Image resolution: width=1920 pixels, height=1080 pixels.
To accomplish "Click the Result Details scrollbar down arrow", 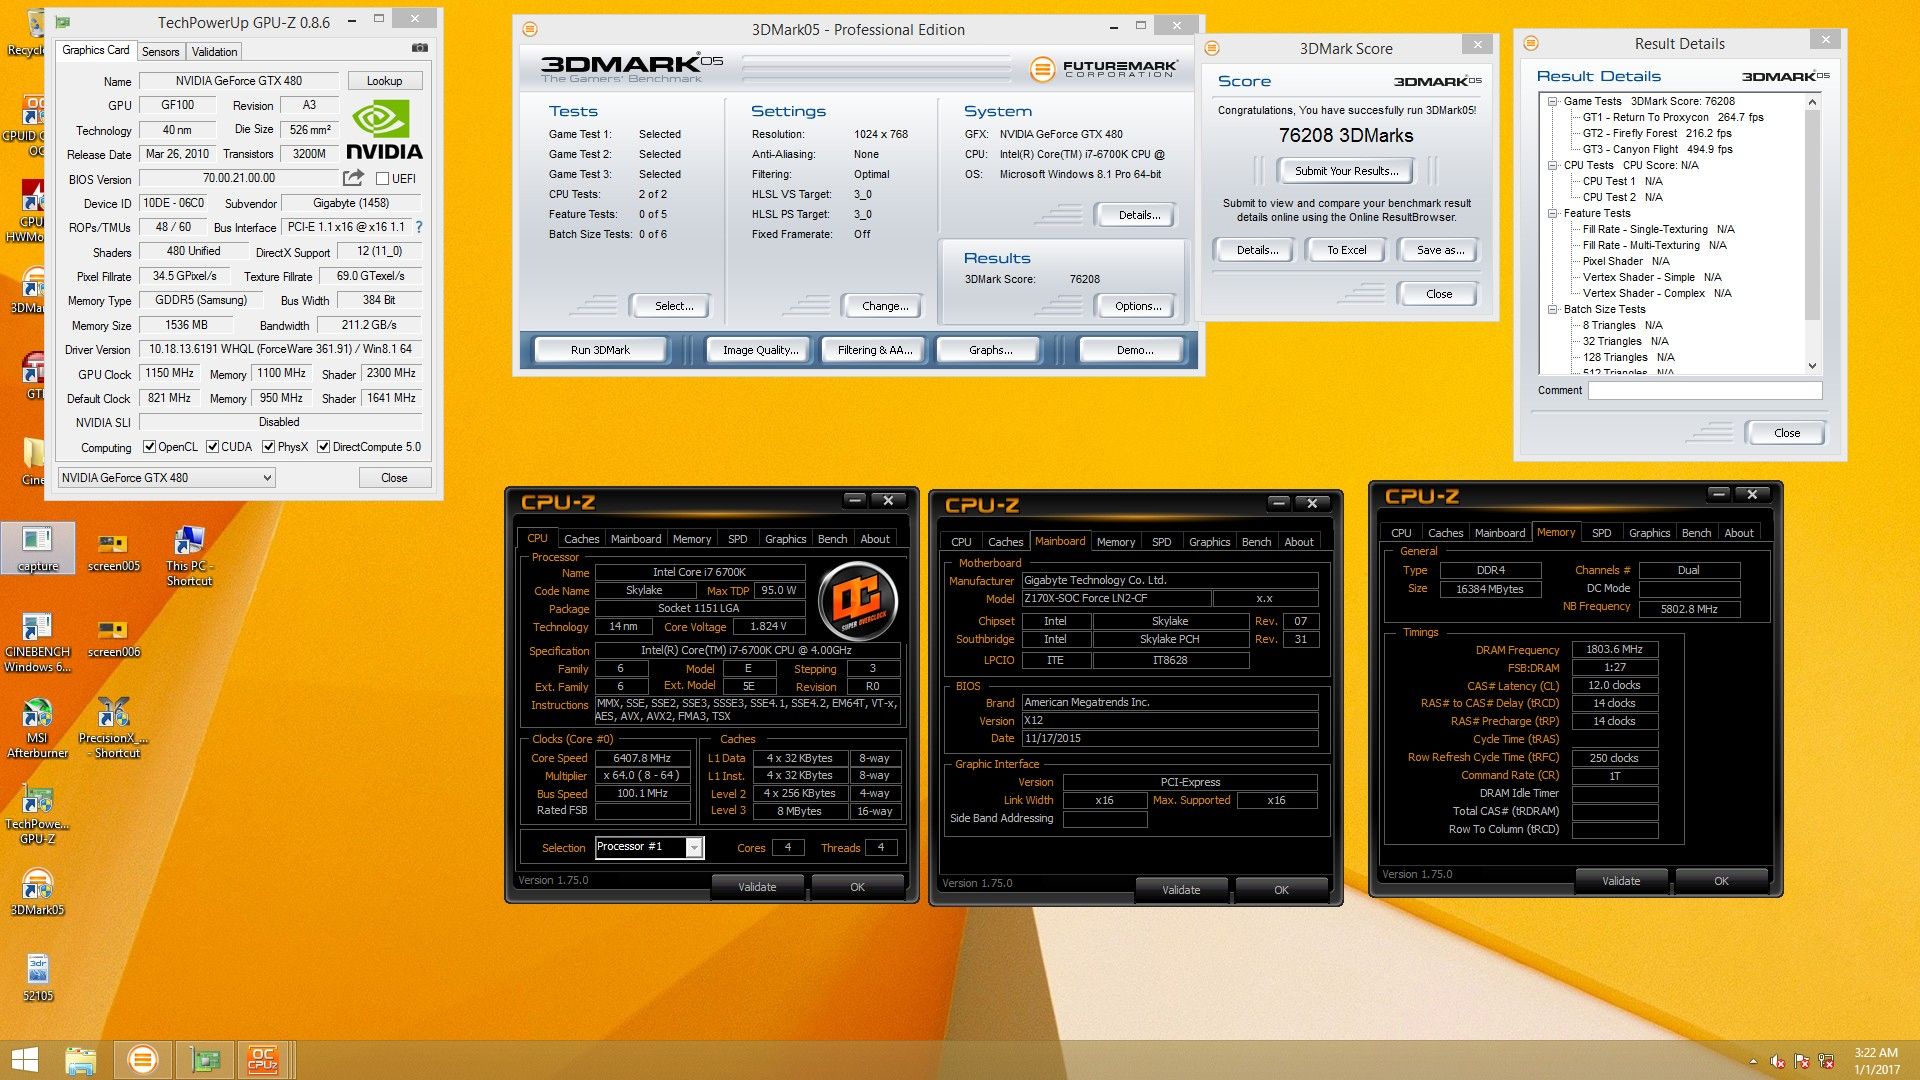I will click(x=1812, y=366).
